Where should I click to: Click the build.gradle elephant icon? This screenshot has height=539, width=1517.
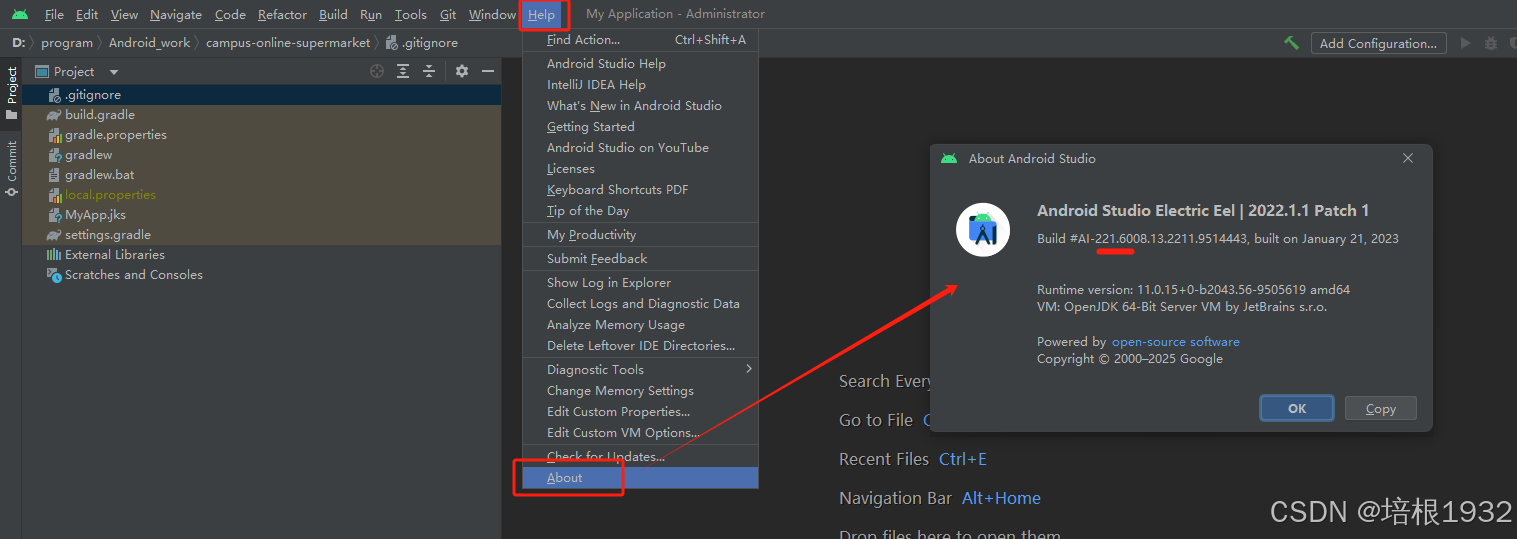(54, 115)
